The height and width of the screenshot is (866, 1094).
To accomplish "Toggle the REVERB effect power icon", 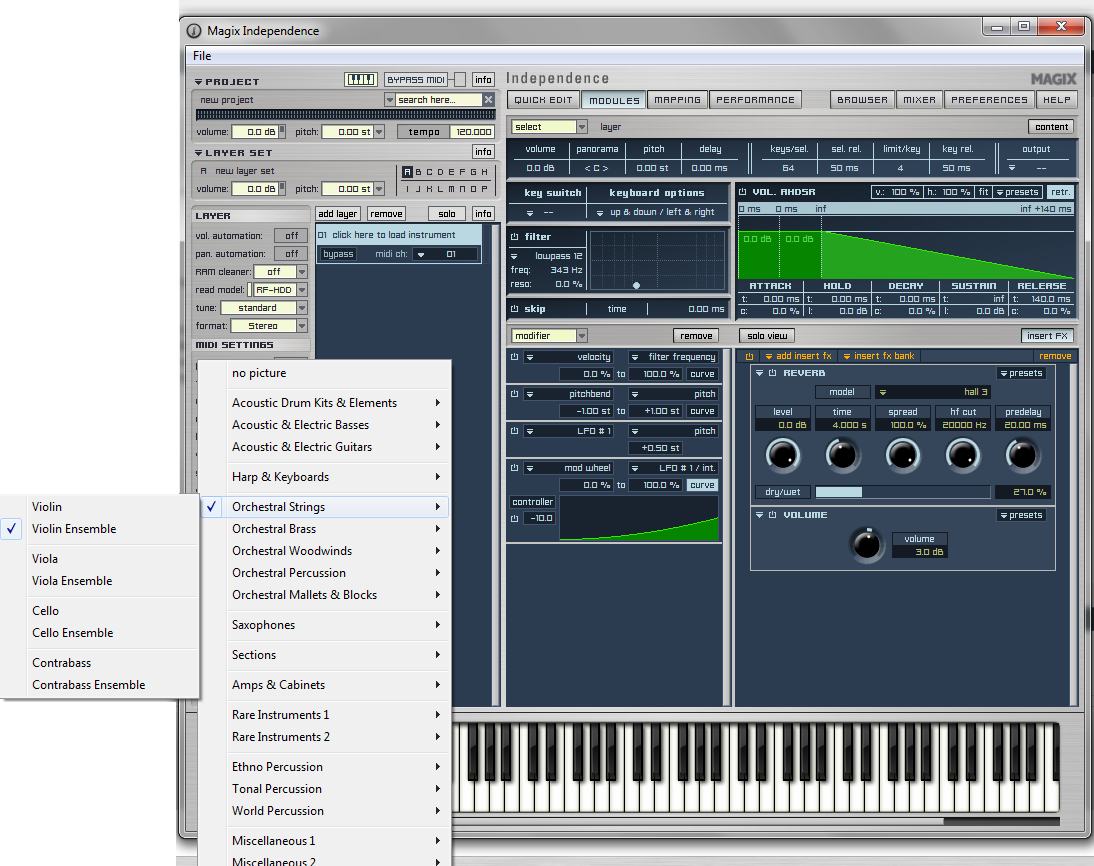I will (772, 373).
